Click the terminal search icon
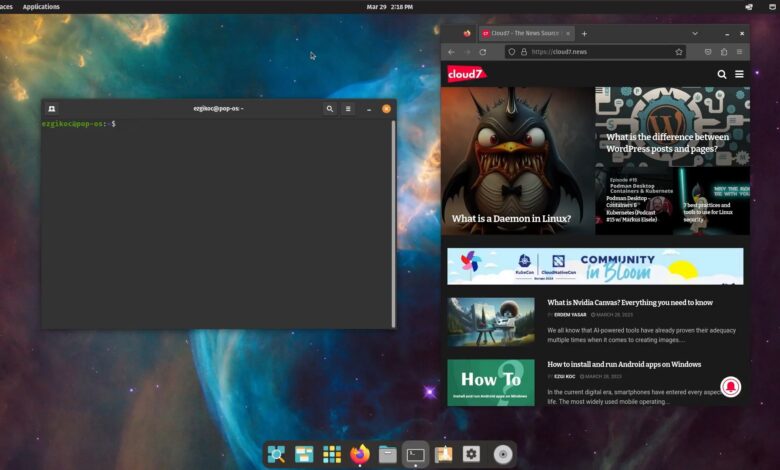This screenshot has width=780, height=470. (329, 108)
